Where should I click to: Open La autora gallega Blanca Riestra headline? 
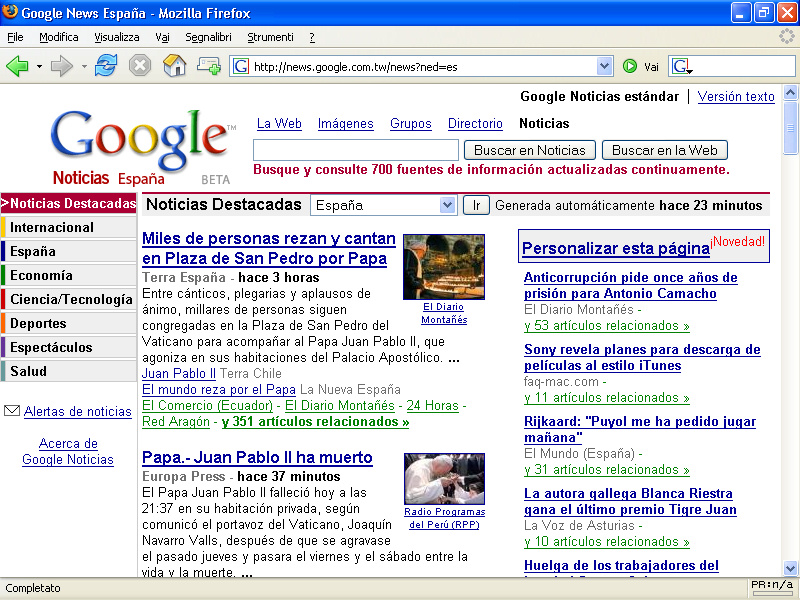coord(630,501)
